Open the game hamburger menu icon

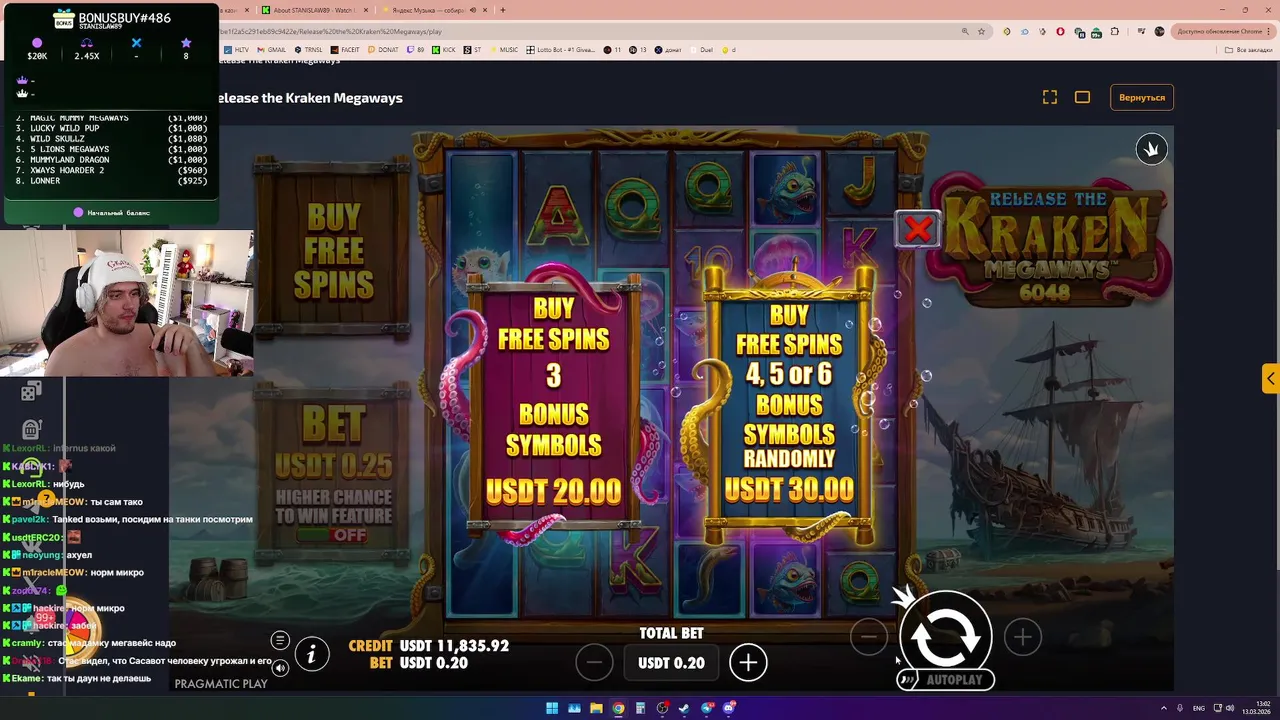click(x=280, y=640)
